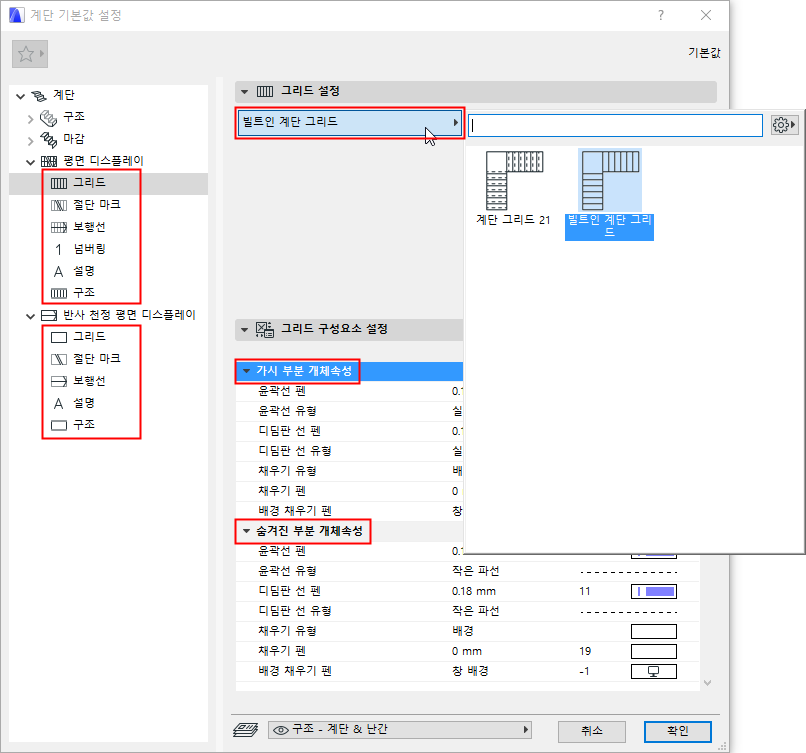This screenshot has width=806, height=753.
Task: Collapse the 계단 root tree node
Action: pyautogui.click(x=21, y=96)
